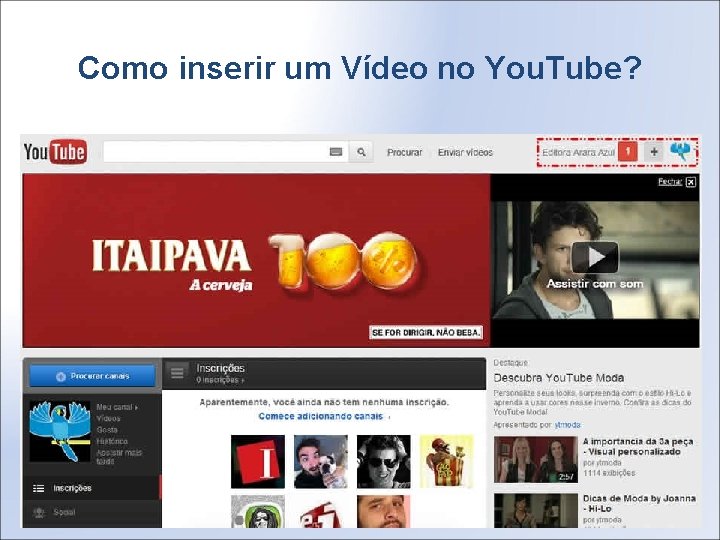The width and height of the screenshot is (720, 540).
Task: Open the bearded man channel thumbnail
Action: [383, 512]
